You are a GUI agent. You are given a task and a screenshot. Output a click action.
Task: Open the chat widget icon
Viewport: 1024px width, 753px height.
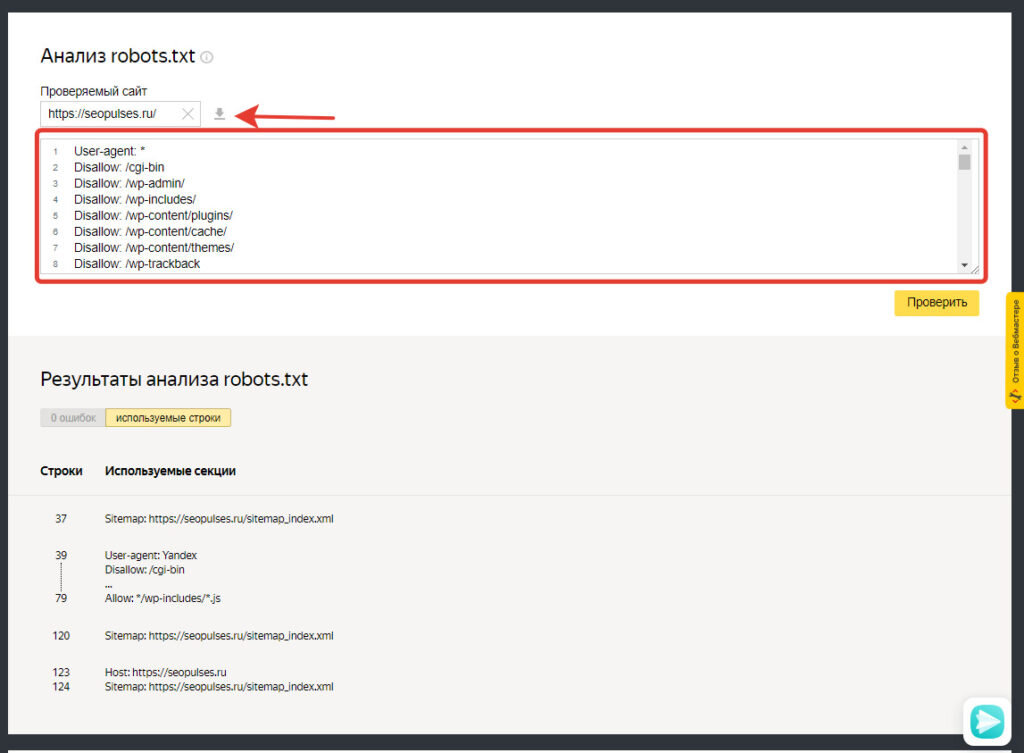(x=987, y=722)
